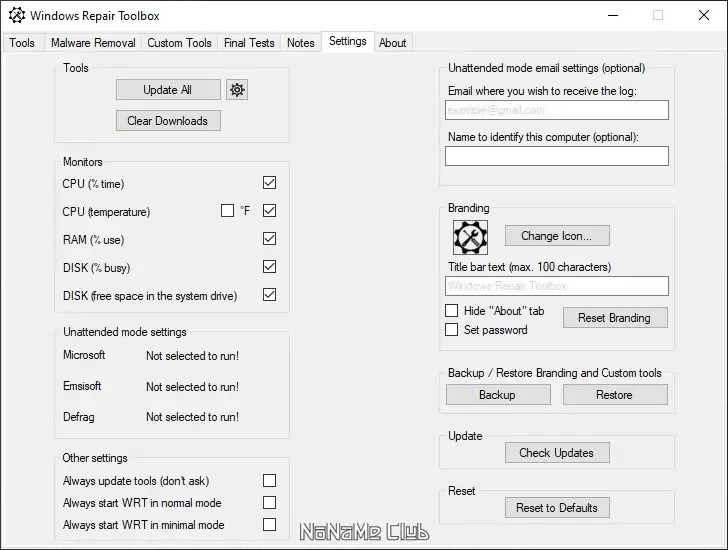Click the Change Icon... button
Viewport: 728px width, 550px height.
(557, 236)
